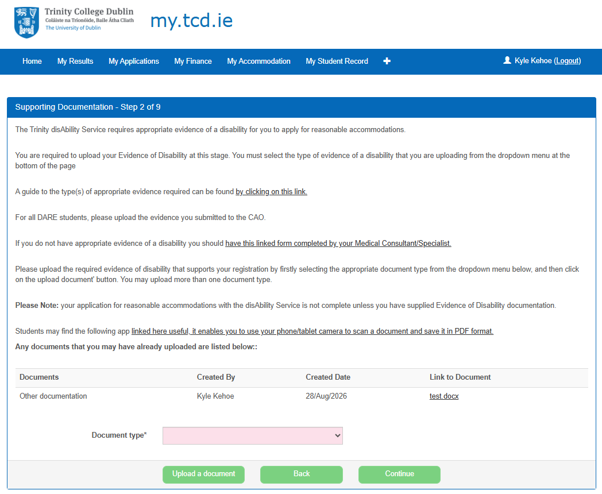Click the Trinity College Dublin crest logo

pyautogui.click(x=26, y=22)
